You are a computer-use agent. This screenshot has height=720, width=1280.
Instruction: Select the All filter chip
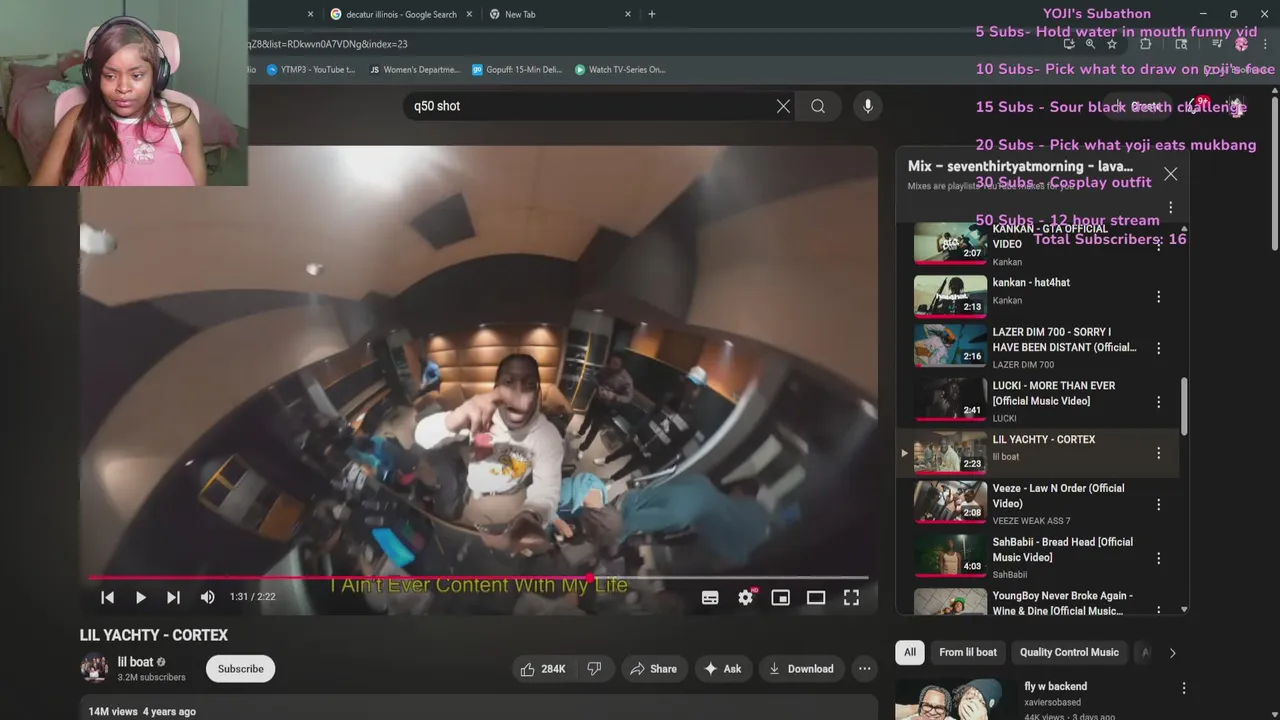tap(910, 652)
